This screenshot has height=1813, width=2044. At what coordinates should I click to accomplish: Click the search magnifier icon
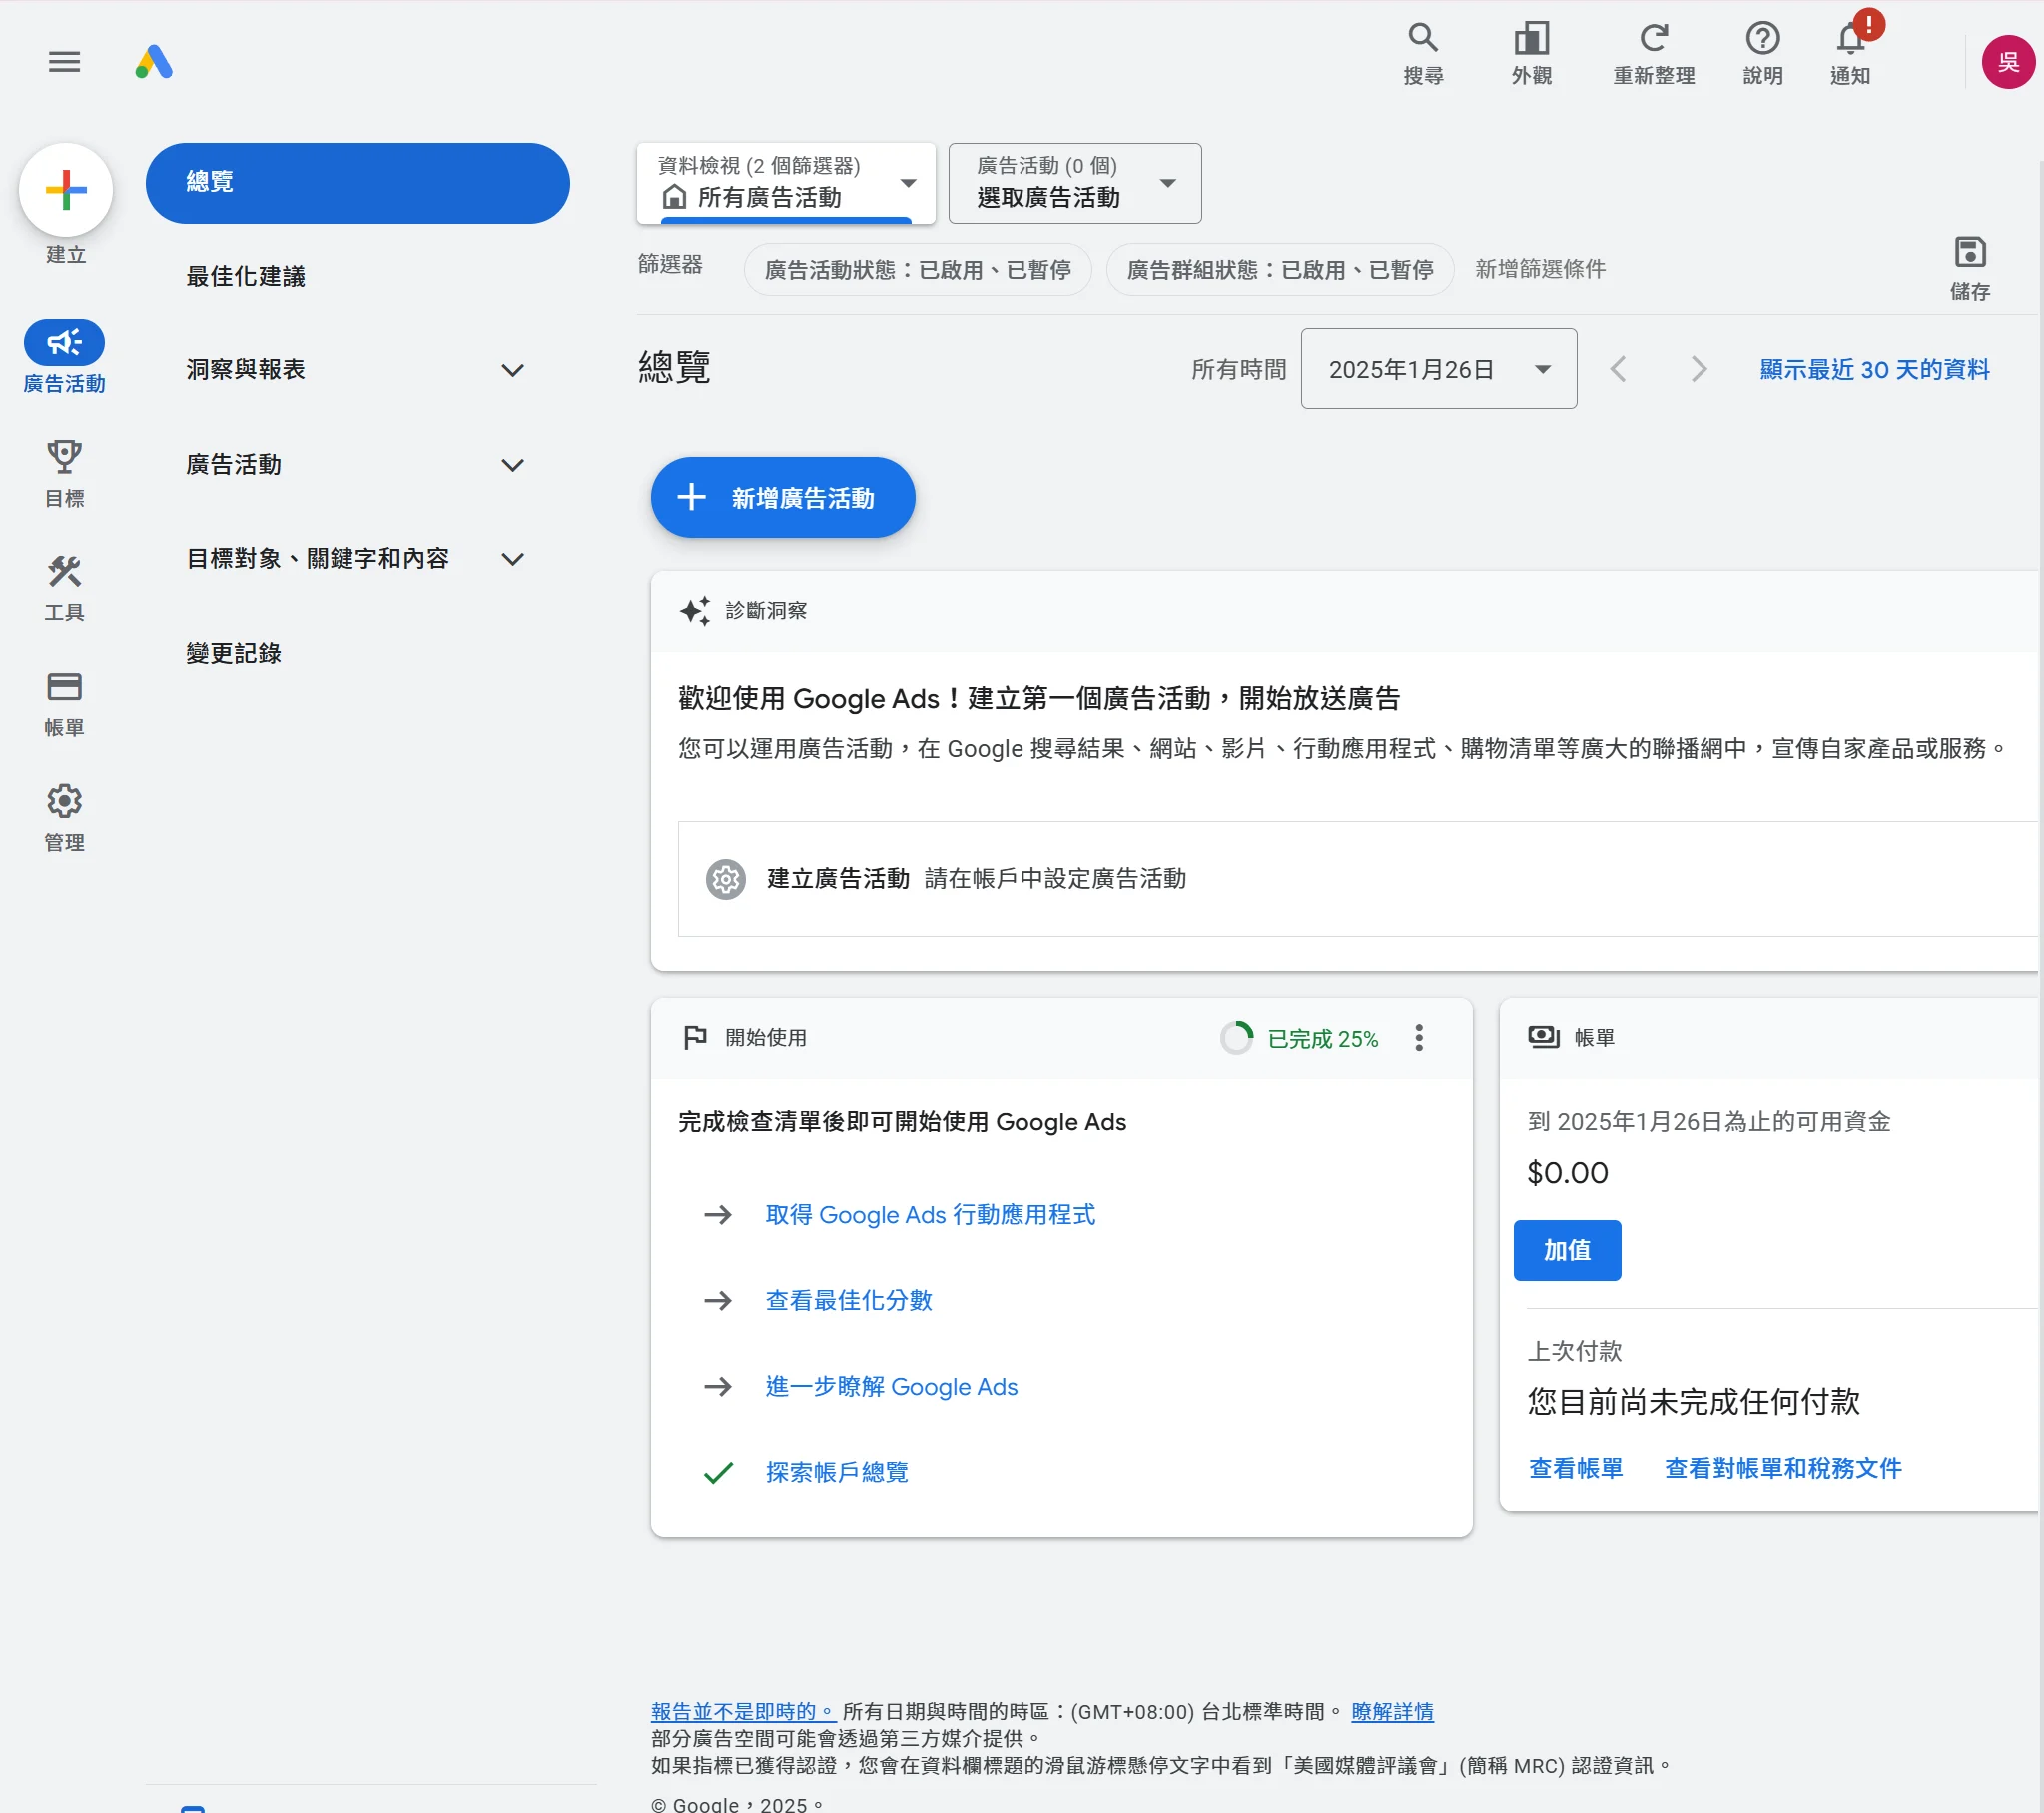coord(1422,39)
